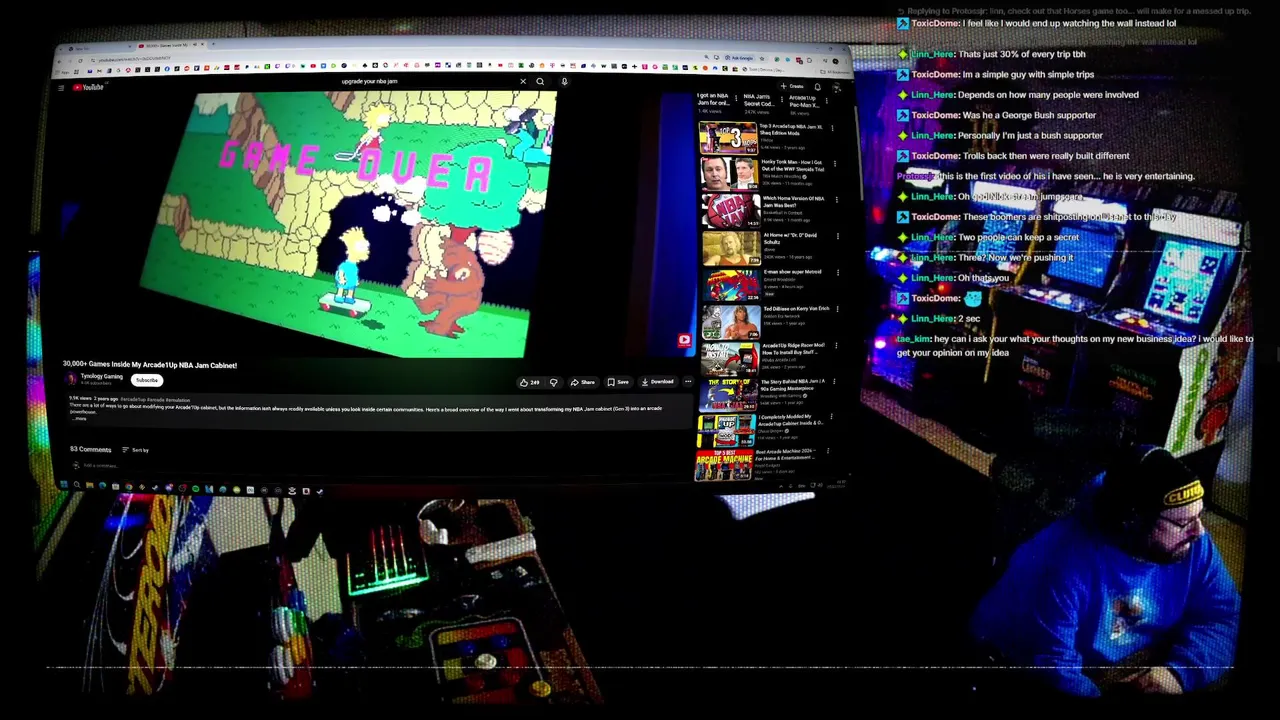Click the red YouTube icon beside the player
Screen dimensions: 1280x720
pos(684,340)
